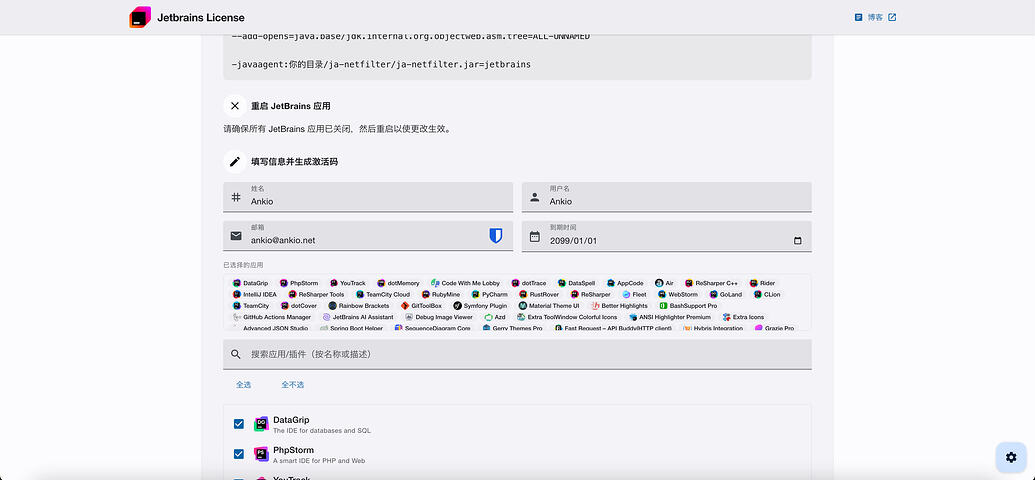Click the GoLand chip
The width and height of the screenshot is (1035, 480).
pyautogui.click(x=725, y=294)
